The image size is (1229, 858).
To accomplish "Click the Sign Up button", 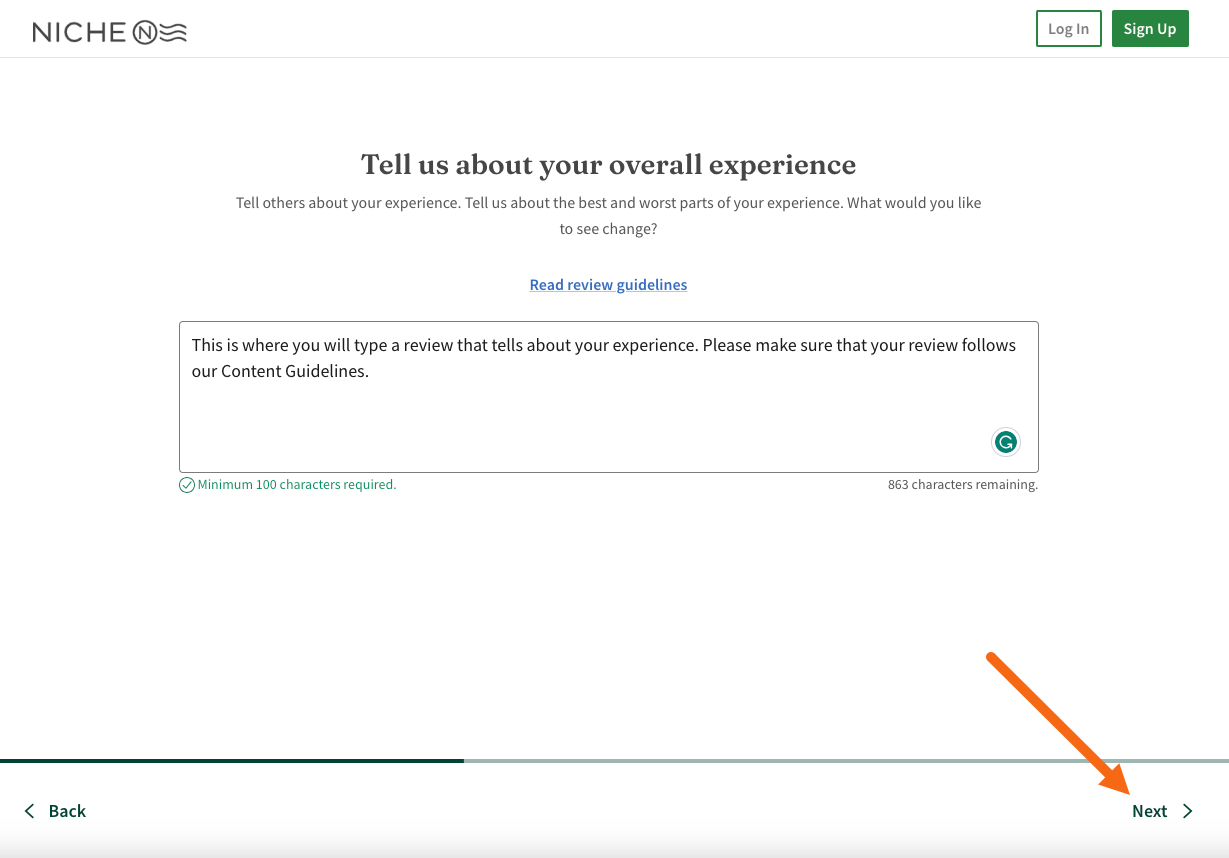I will pyautogui.click(x=1150, y=29).
